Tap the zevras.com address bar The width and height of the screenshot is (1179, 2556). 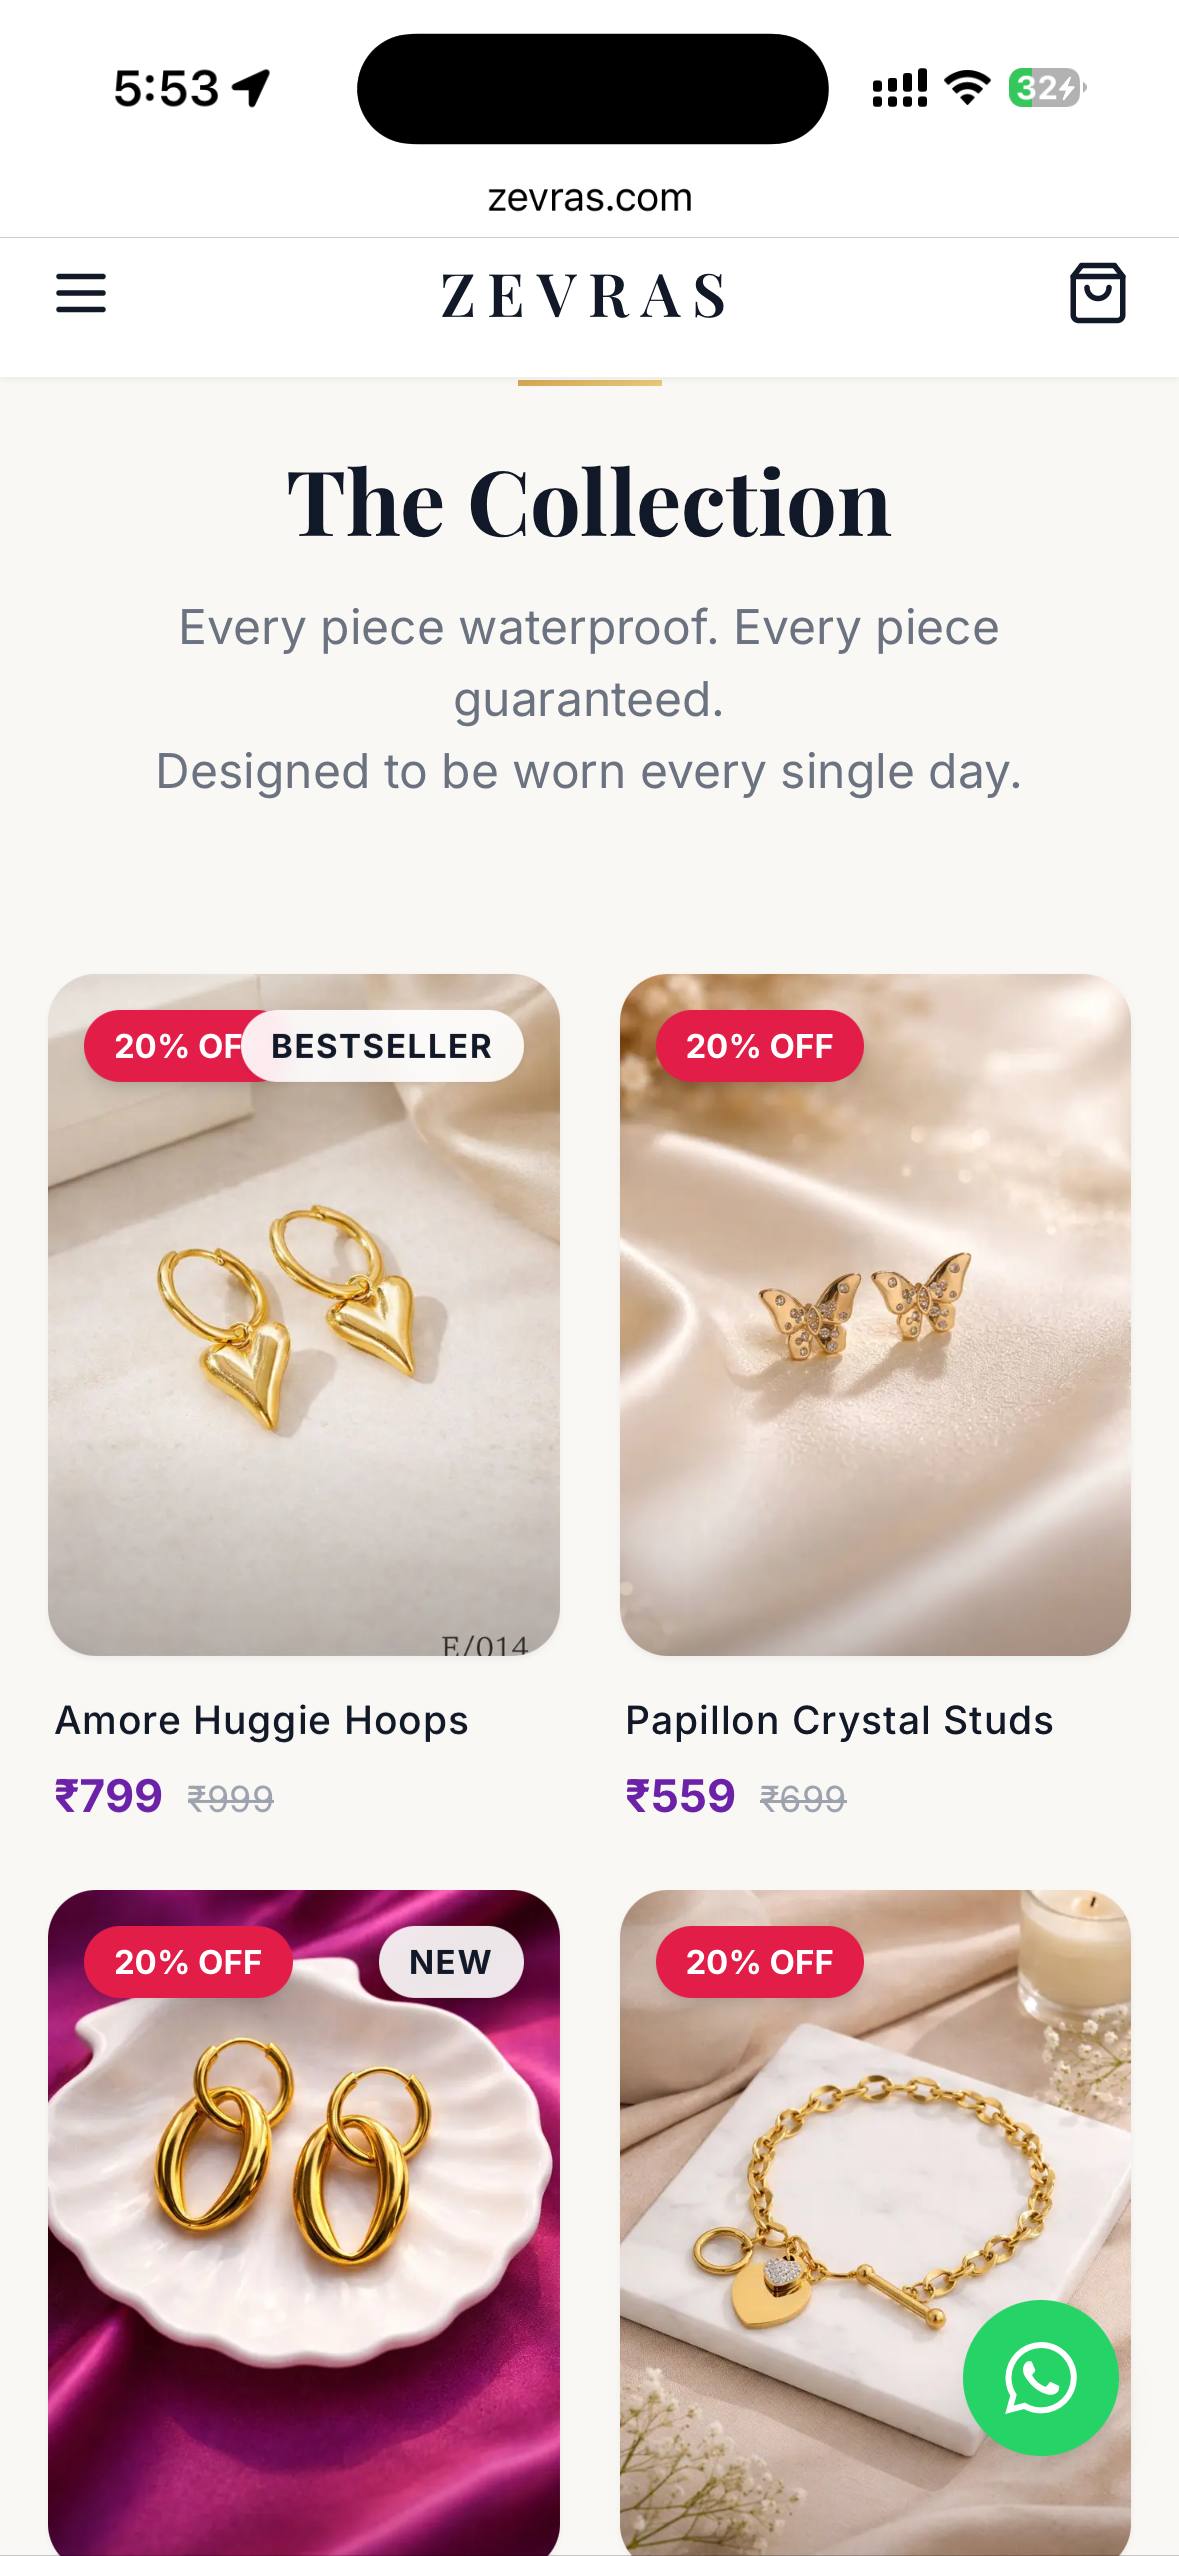590,198
